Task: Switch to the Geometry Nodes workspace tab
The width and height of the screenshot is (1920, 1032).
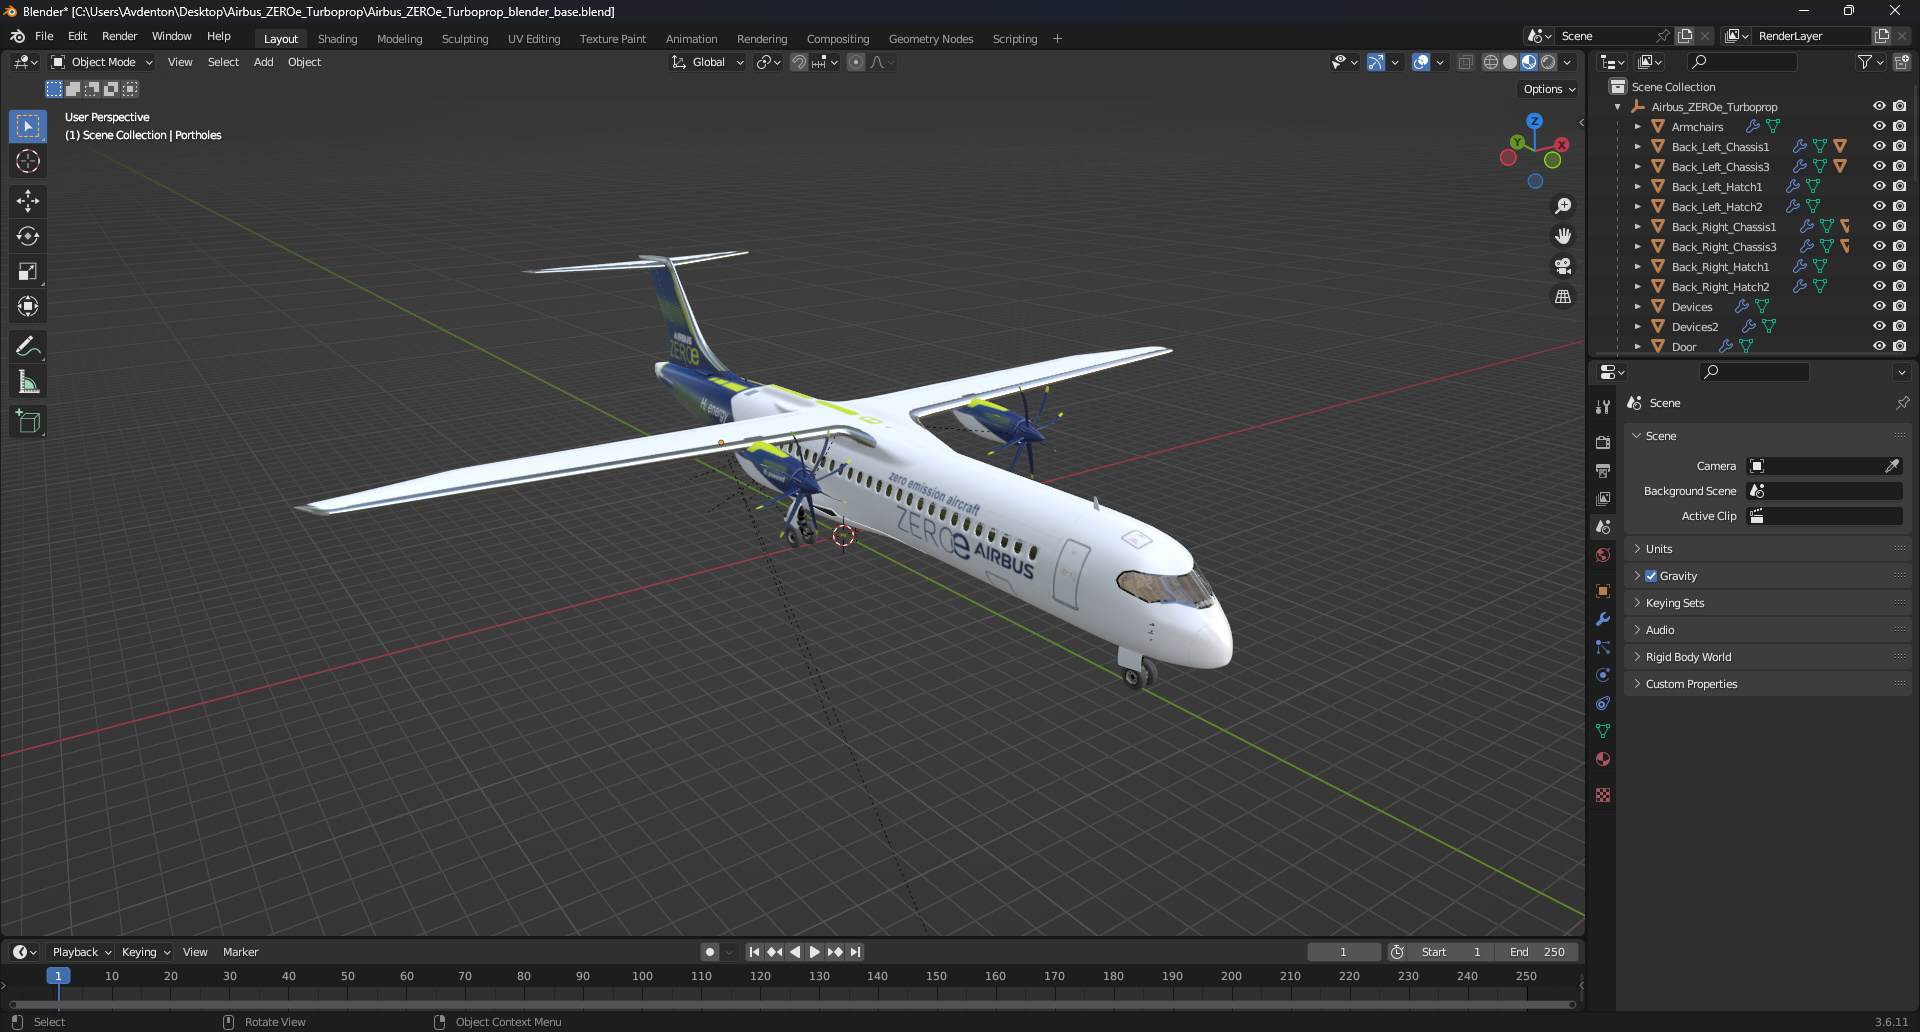Action: point(930,39)
